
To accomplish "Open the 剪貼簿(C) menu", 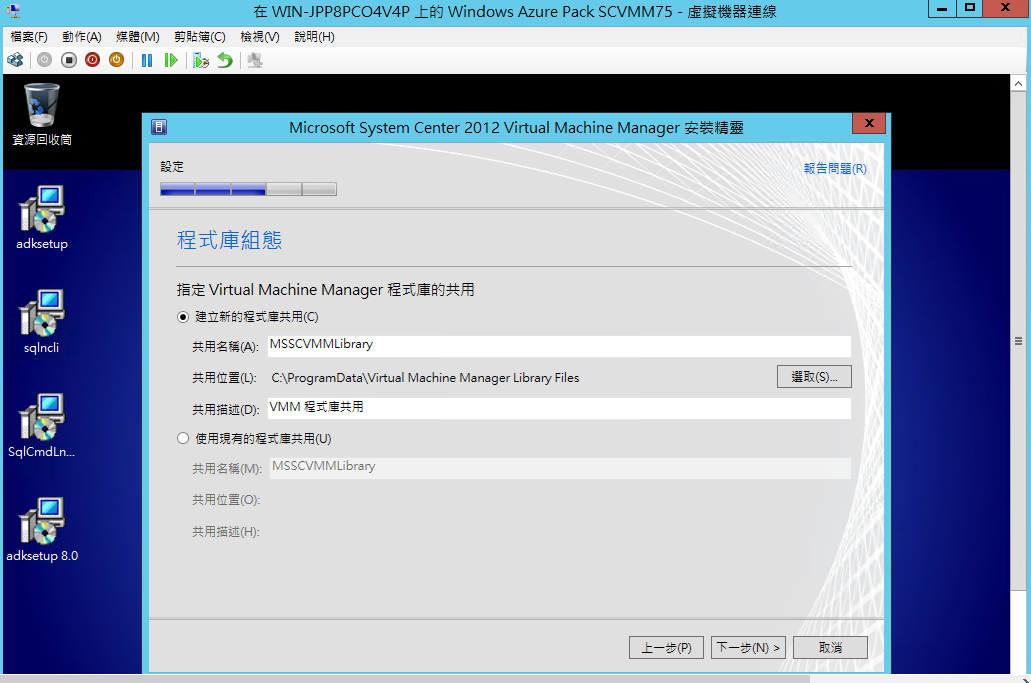I will 200,37.
